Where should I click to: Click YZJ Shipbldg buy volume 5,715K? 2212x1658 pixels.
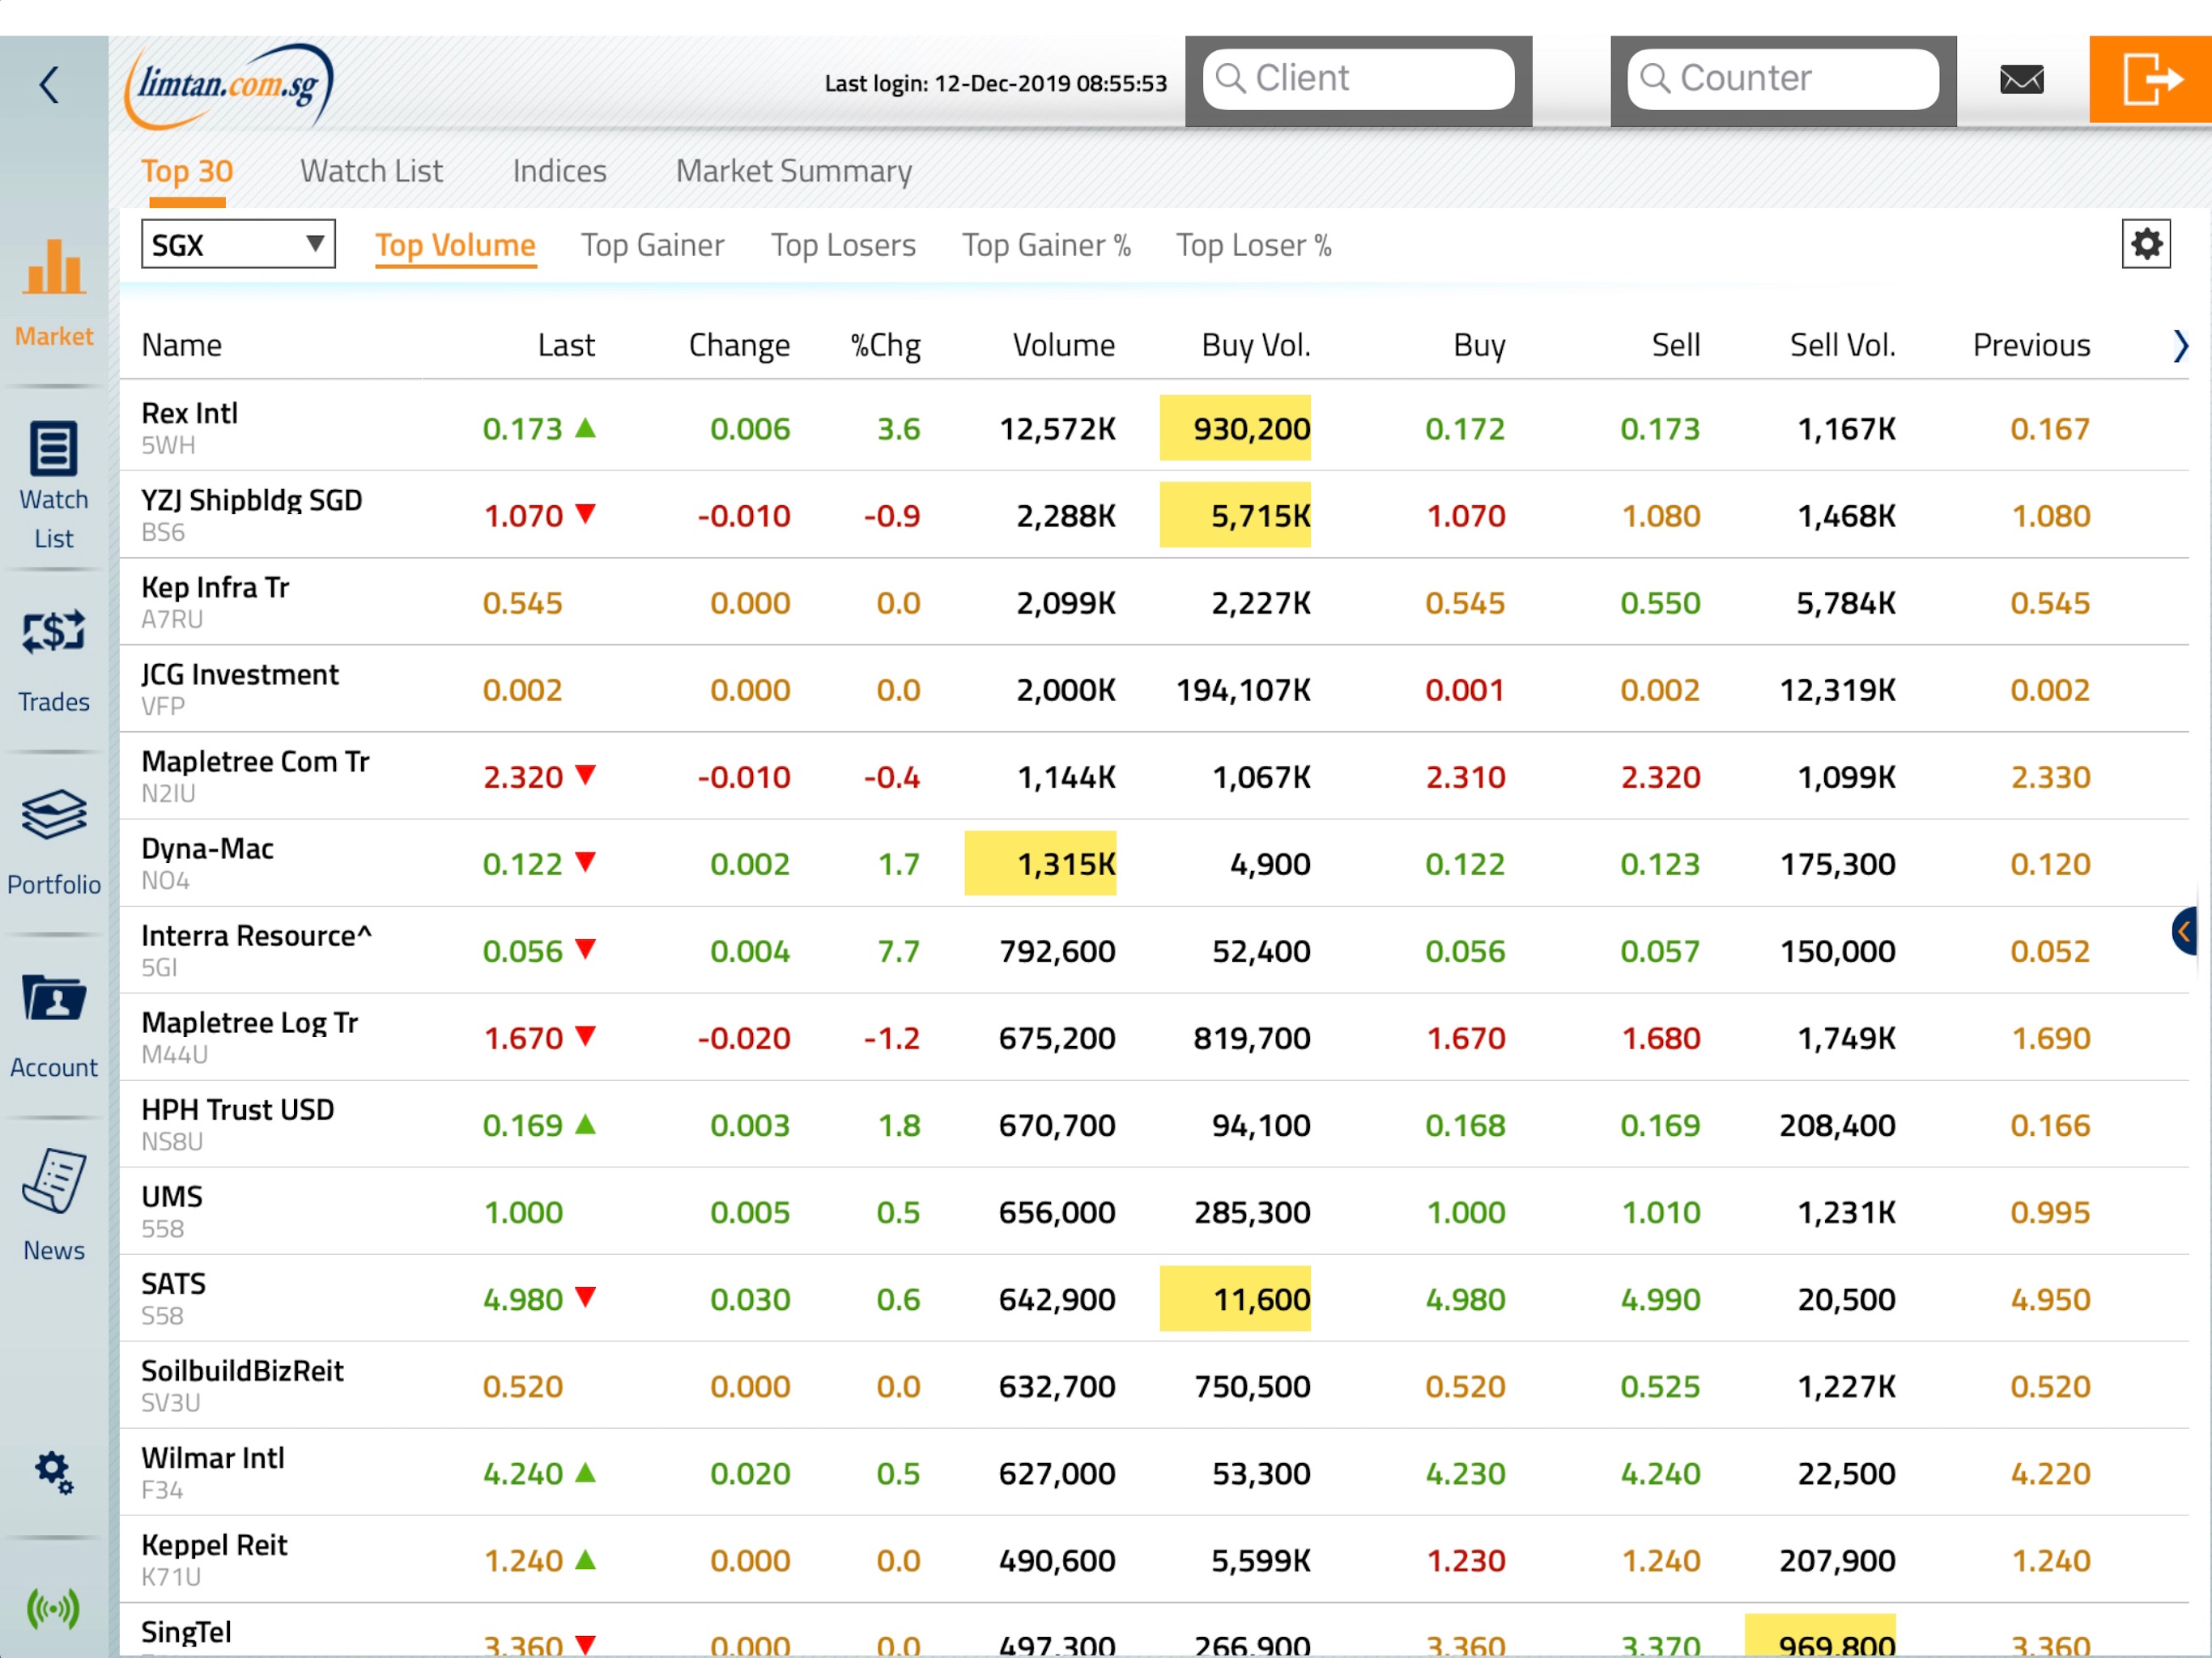[1235, 515]
